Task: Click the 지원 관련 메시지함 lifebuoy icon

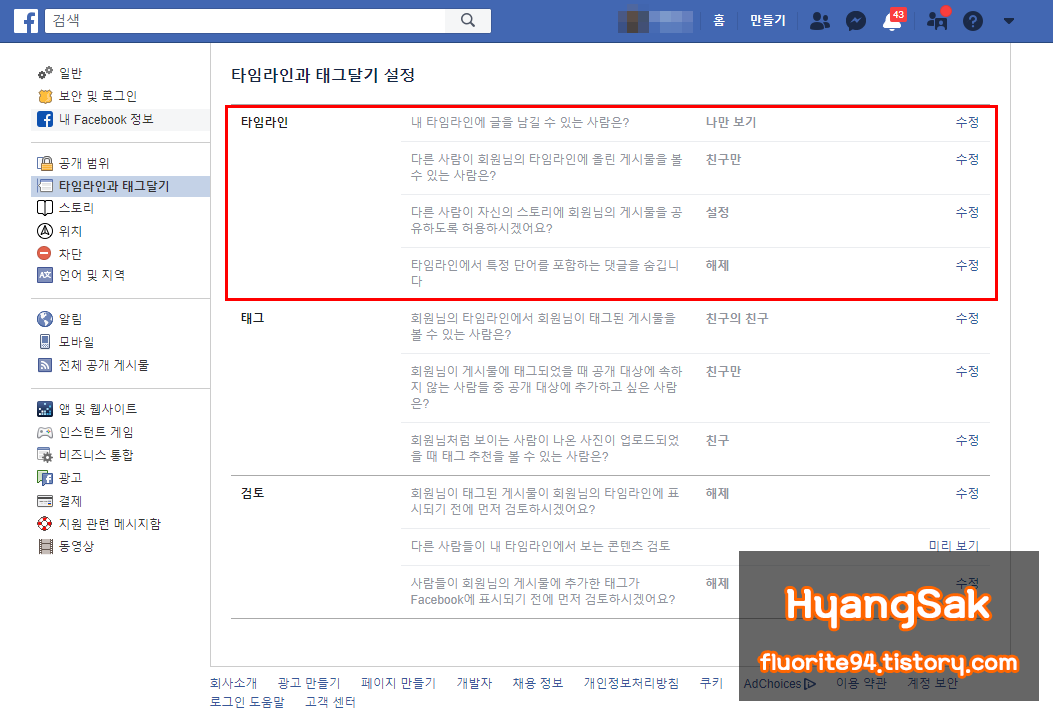Action: 45,523
